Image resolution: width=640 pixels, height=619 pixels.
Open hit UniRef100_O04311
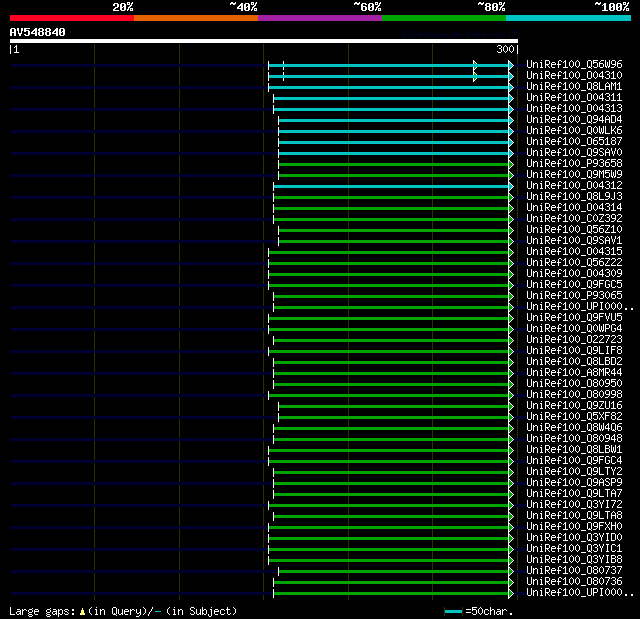tap(574, 98)
